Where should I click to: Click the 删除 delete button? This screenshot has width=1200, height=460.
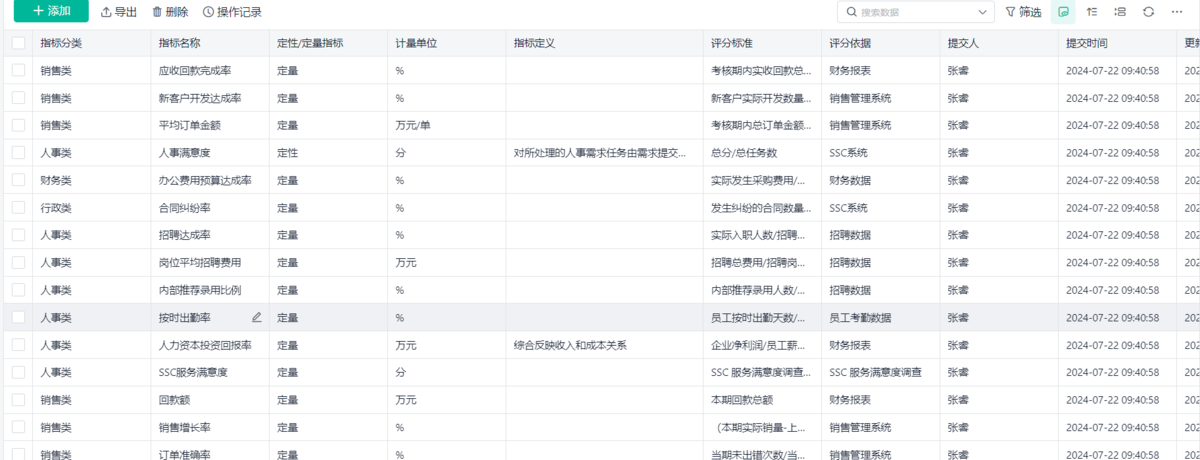click(170, 12)
